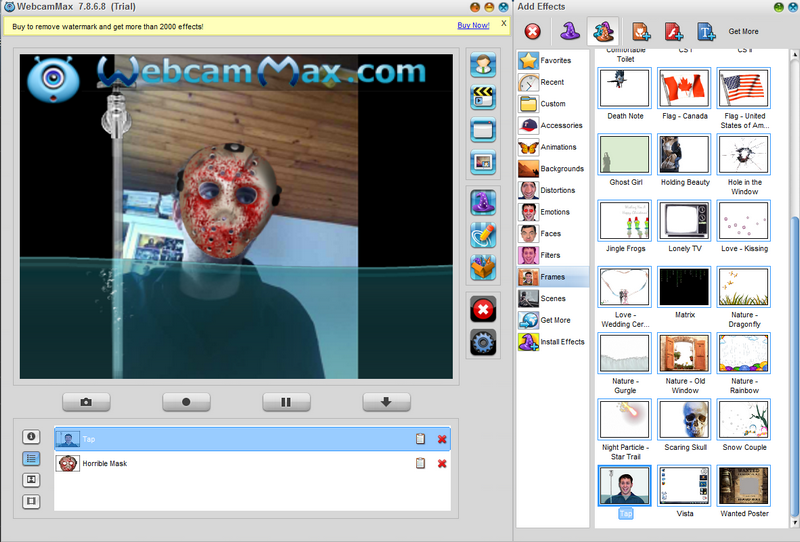This screenshot has width=800, height=542.
Task: Click Install Effects in category list
Action: pos(553,341)
